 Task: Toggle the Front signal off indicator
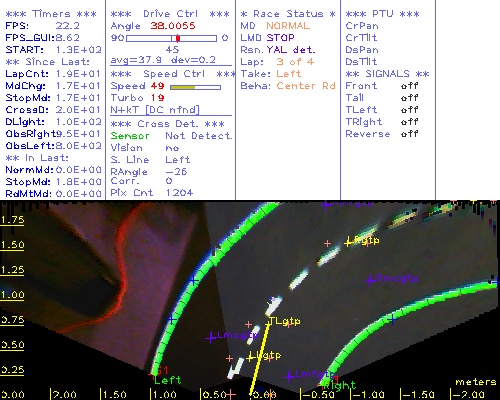point(410,86)
